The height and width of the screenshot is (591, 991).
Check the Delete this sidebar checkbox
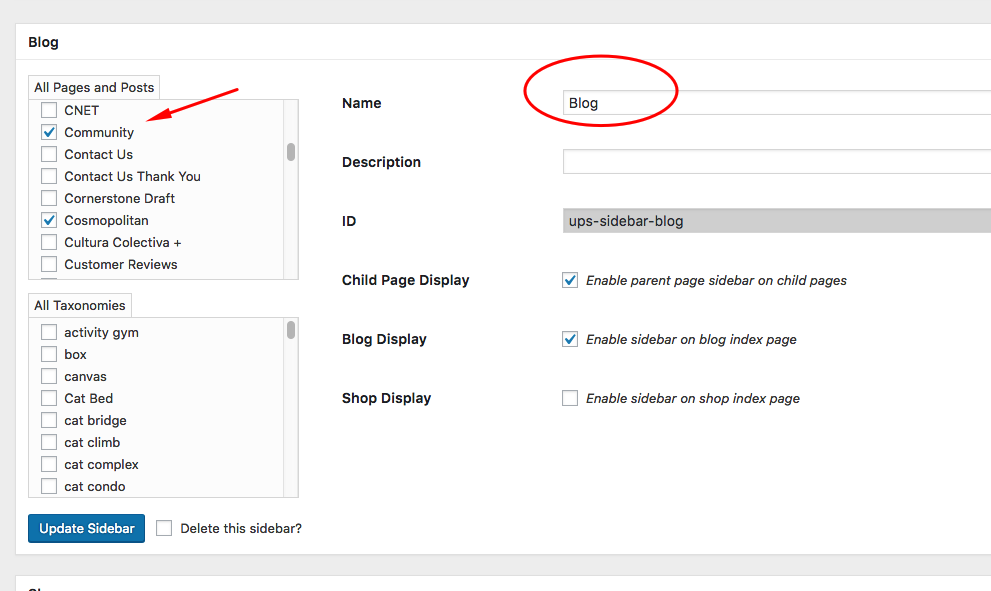[164, 528]
